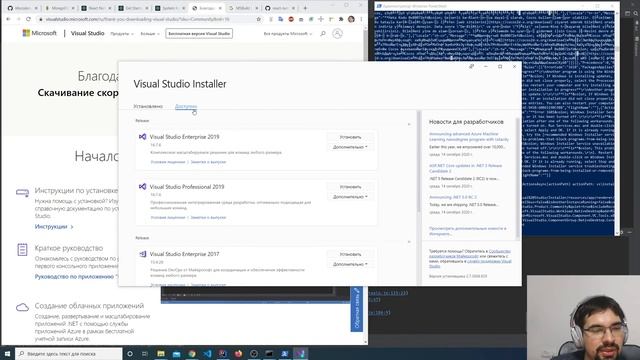Open Chrome three-dot menu

[x=361, y=19]
